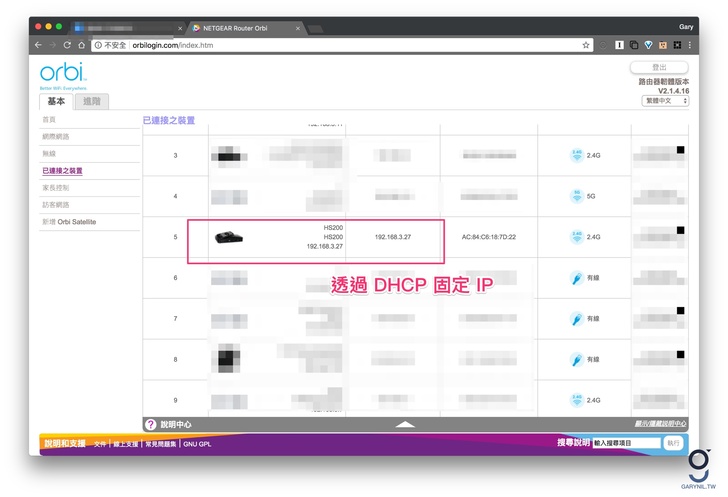
Task: Go back with browser back arrow
Action: coord(39,45)
